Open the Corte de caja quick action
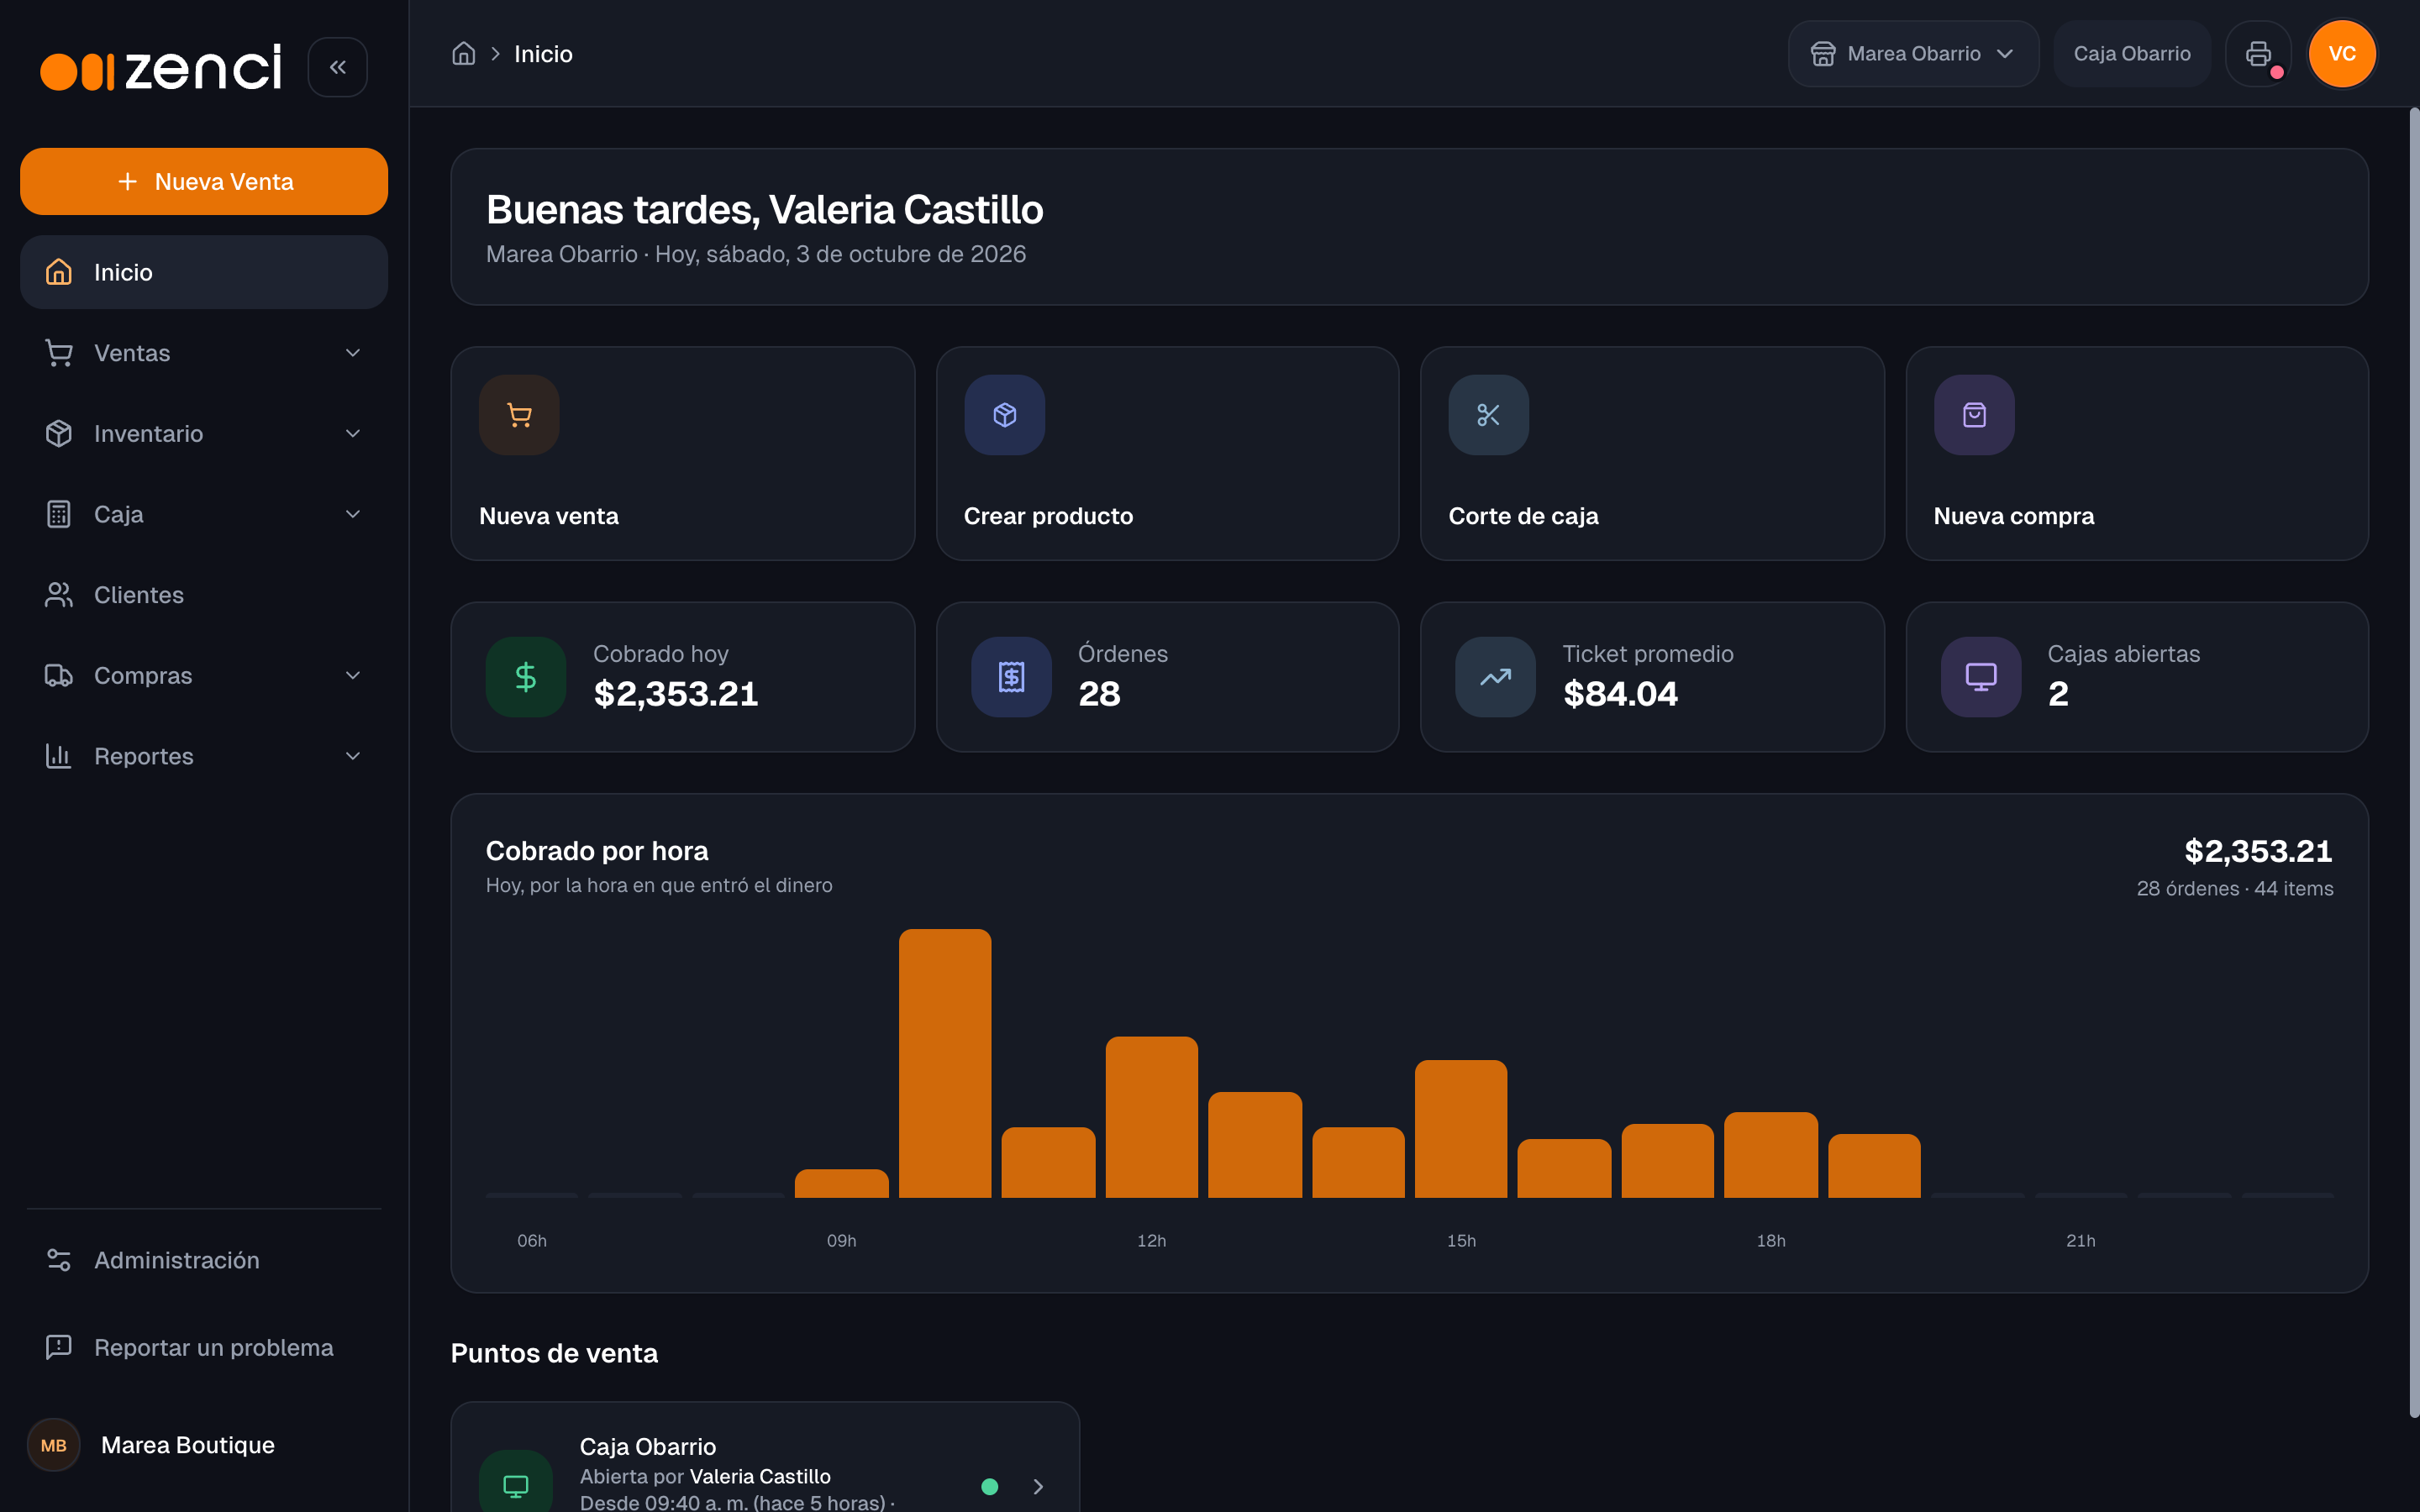Screen dimensions: 2420x1512 pos(1652,453)
